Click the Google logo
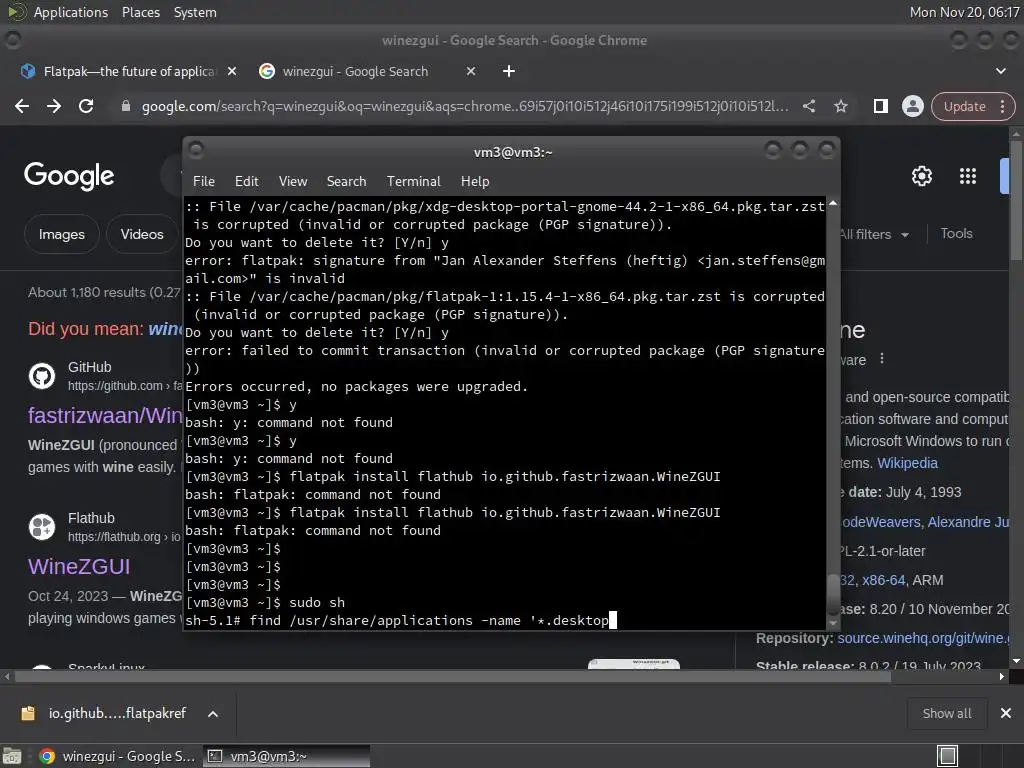 [x=69, y=176]
